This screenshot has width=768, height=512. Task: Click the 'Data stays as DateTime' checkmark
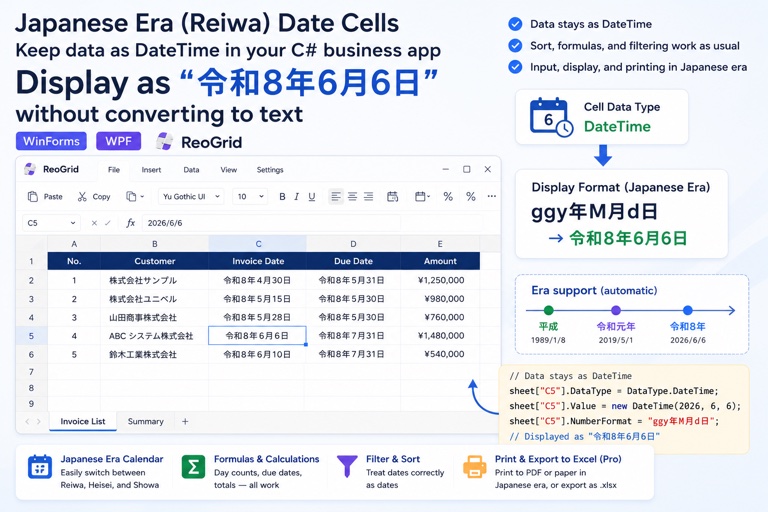[515, 24]
